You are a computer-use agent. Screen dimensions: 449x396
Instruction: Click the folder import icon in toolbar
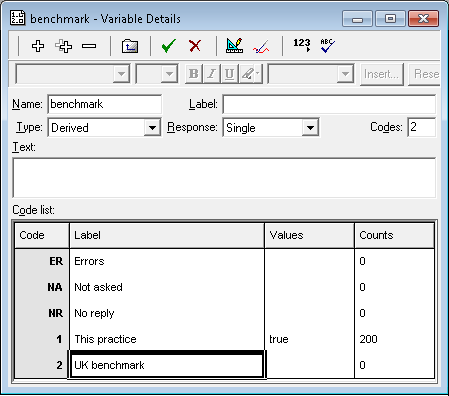130,46
